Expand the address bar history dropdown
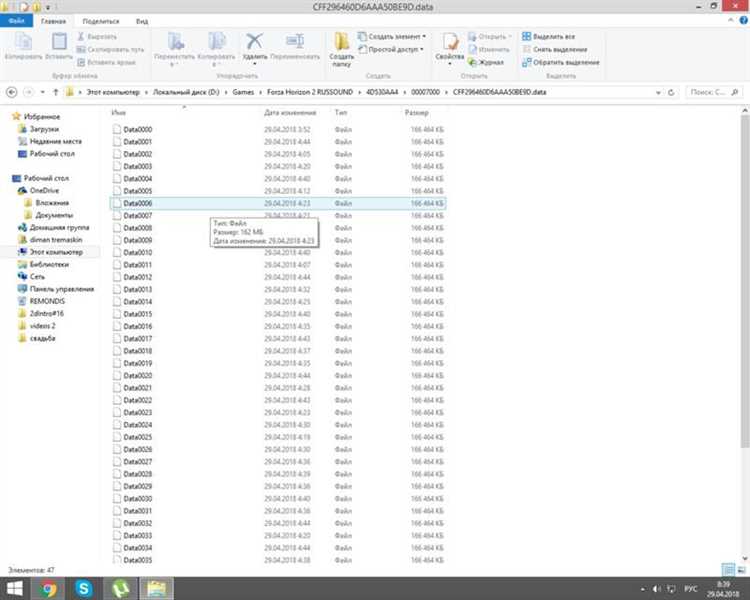 658,92
